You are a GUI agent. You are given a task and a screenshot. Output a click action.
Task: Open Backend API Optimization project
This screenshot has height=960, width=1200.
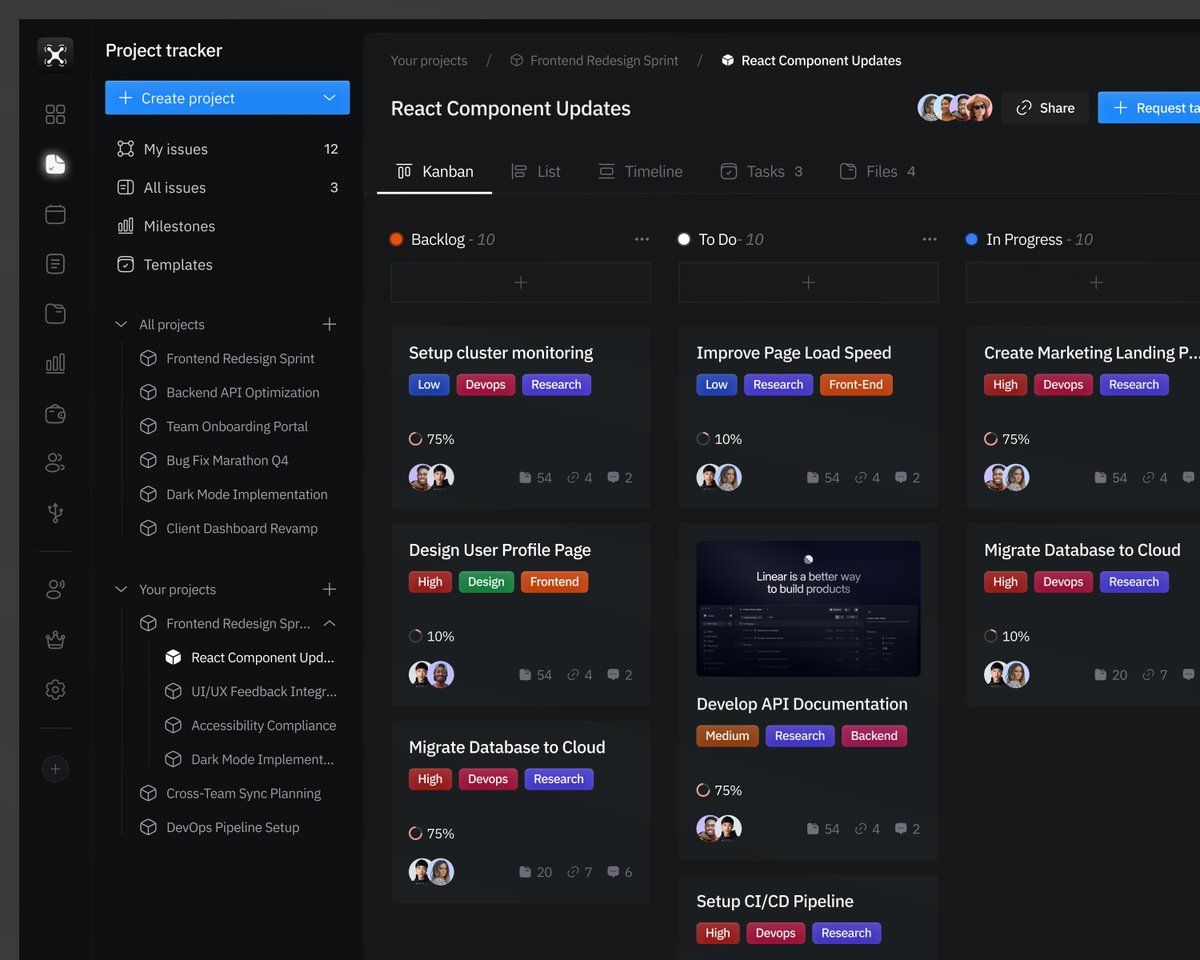pos(229,392)
